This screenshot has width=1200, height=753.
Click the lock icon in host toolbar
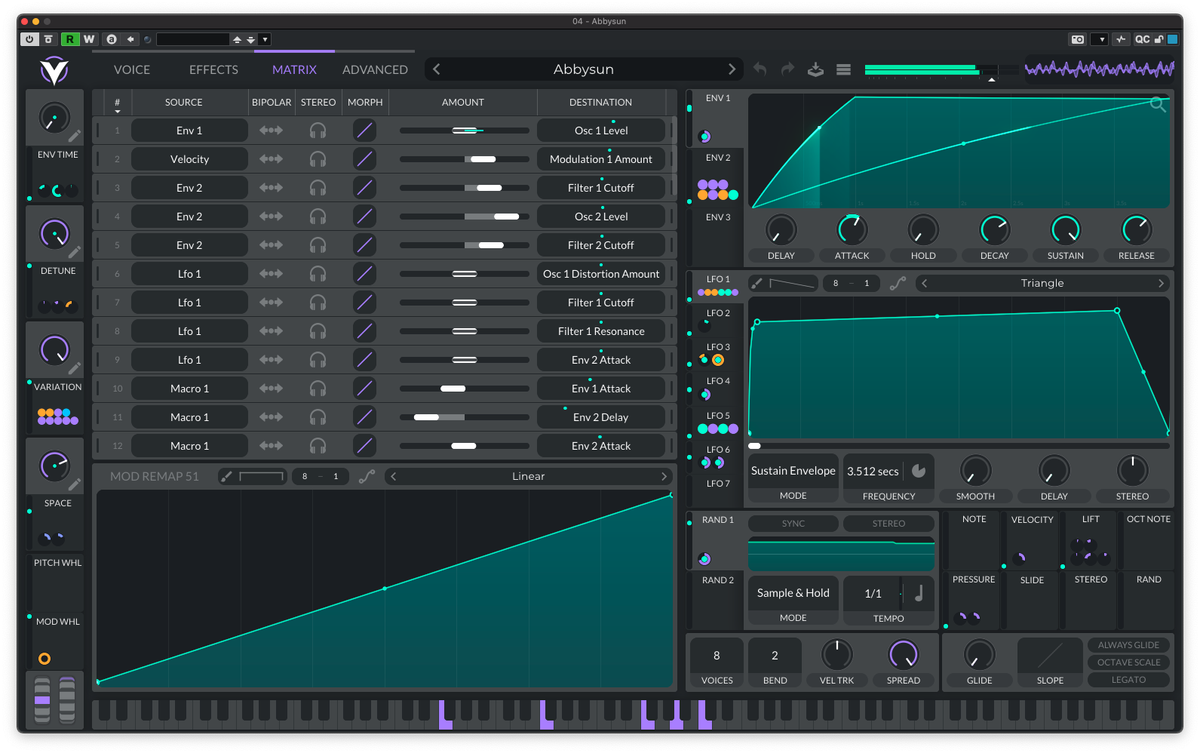pyautogui.click(x=1159, y=39)
